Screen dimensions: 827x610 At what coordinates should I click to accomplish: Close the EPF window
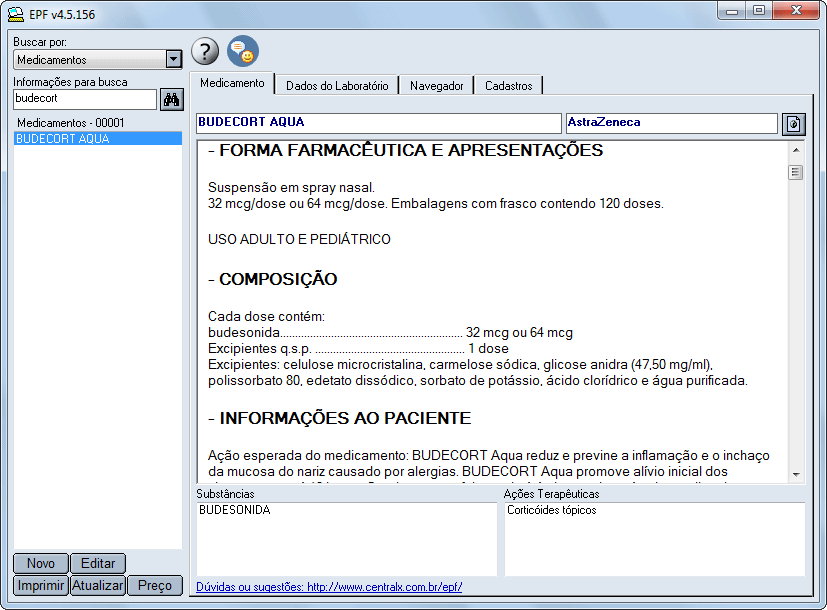[x=796, y=11]
